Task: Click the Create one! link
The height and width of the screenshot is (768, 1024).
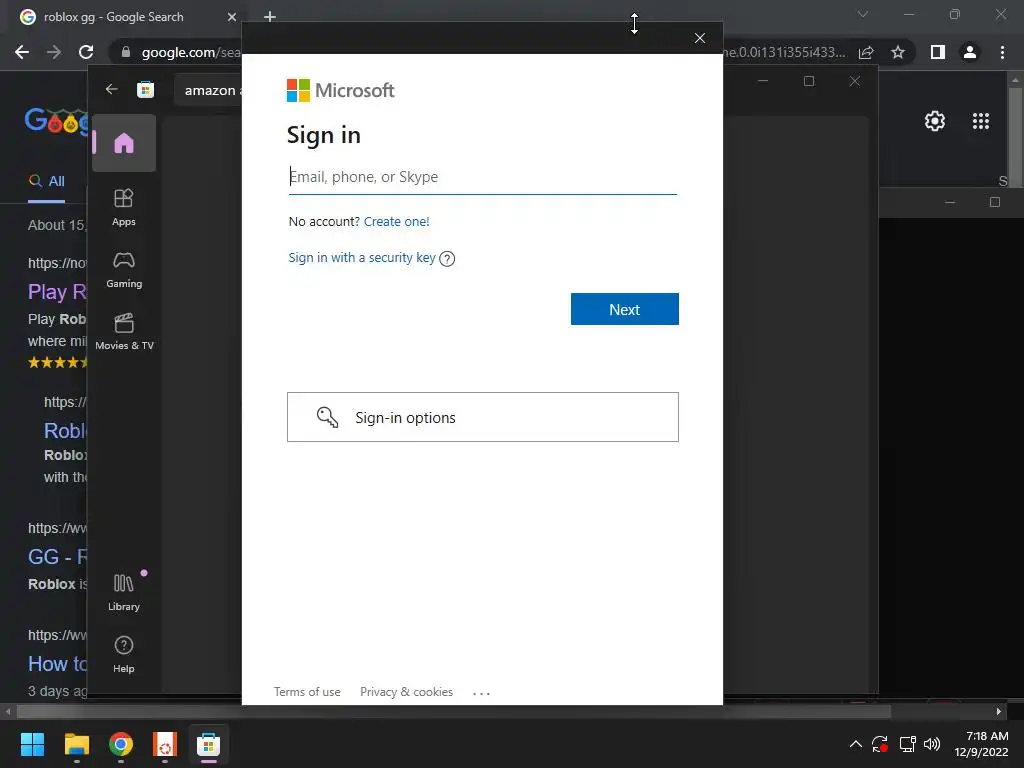Action: [396, 221]
